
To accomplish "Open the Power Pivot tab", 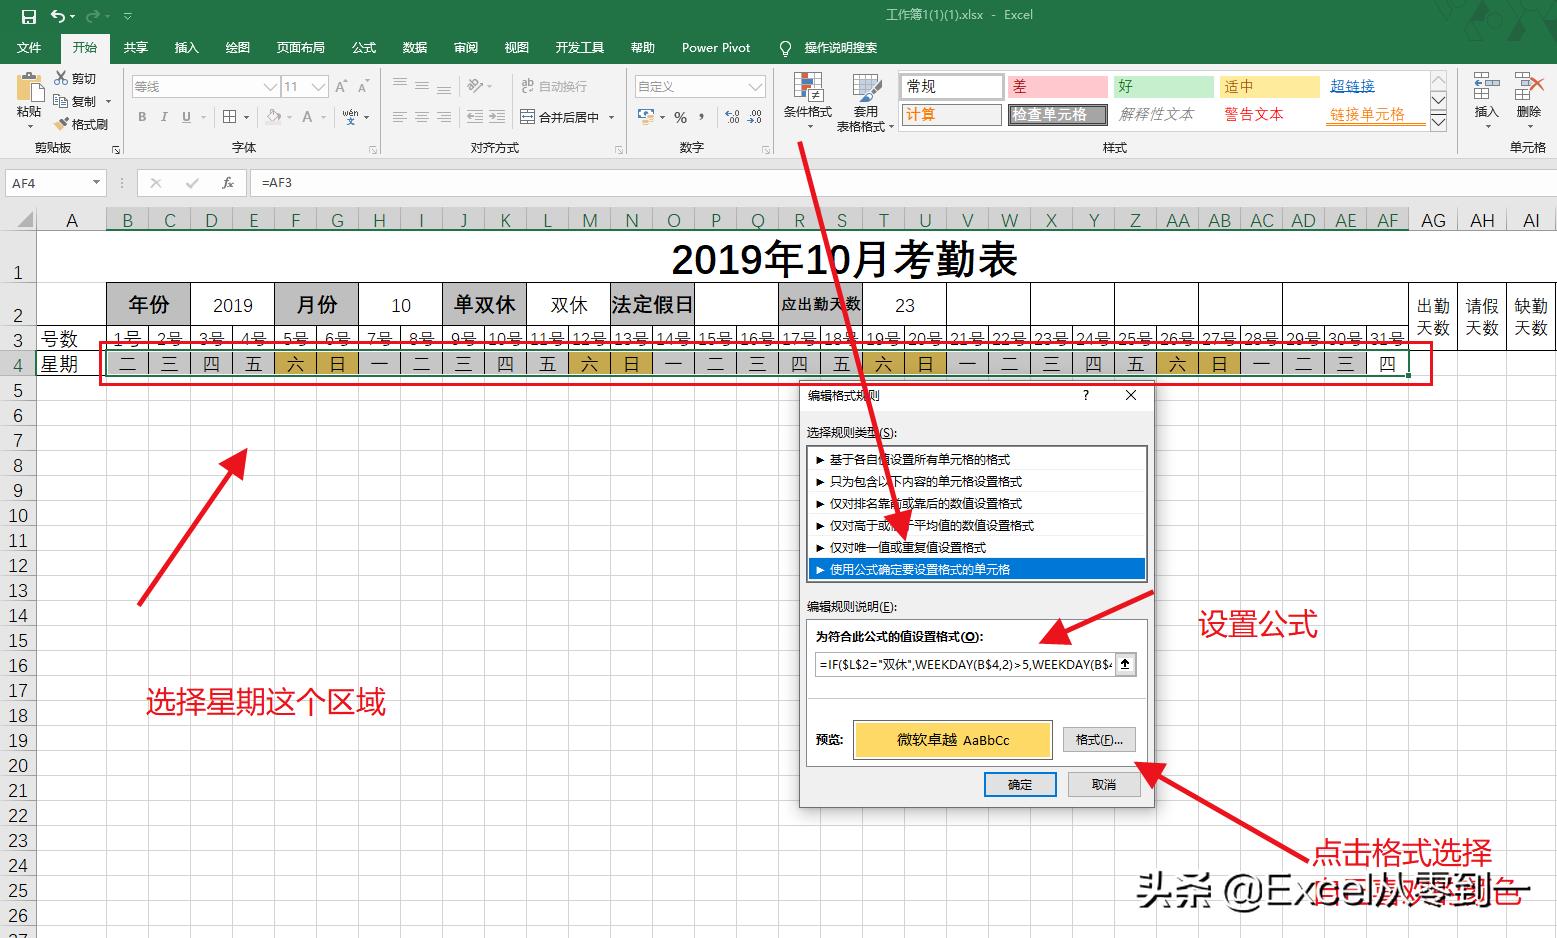I will [715, 47].
